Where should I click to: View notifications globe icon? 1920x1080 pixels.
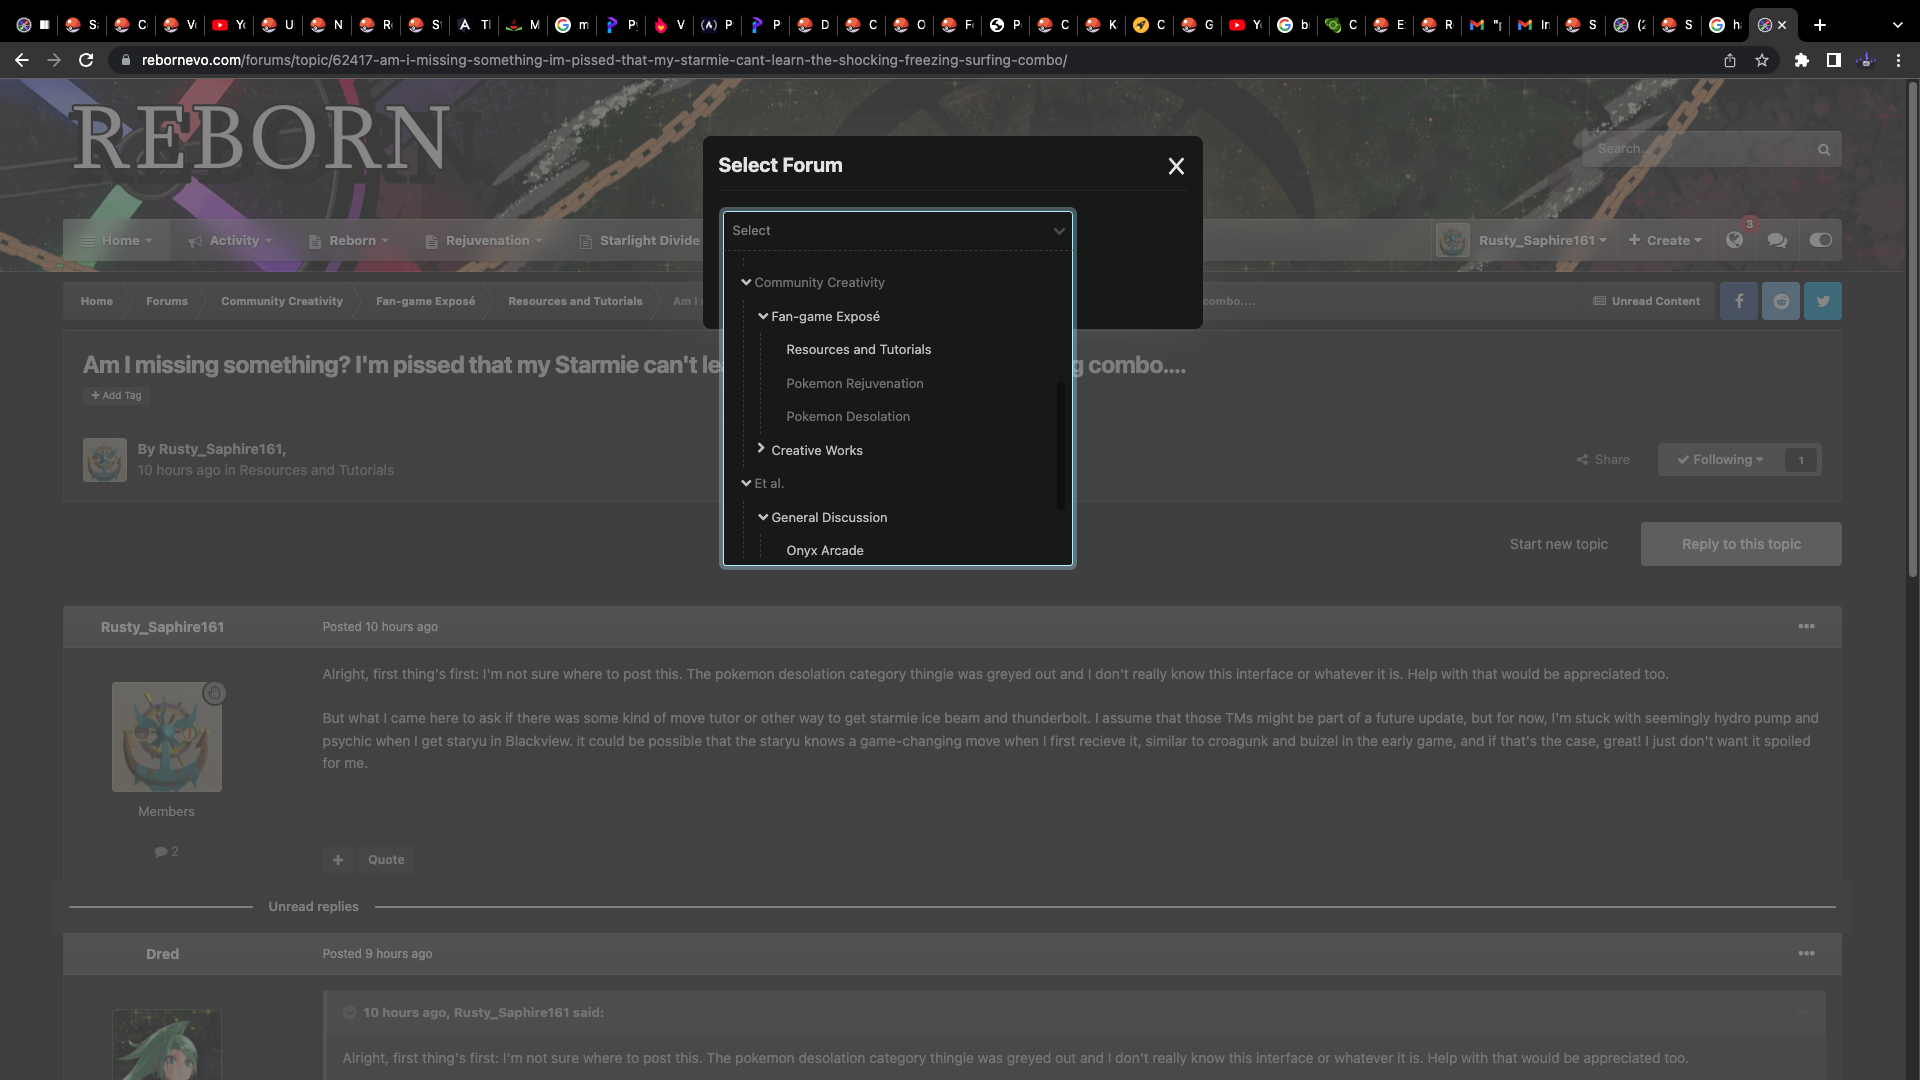(x=1735, y=240)
